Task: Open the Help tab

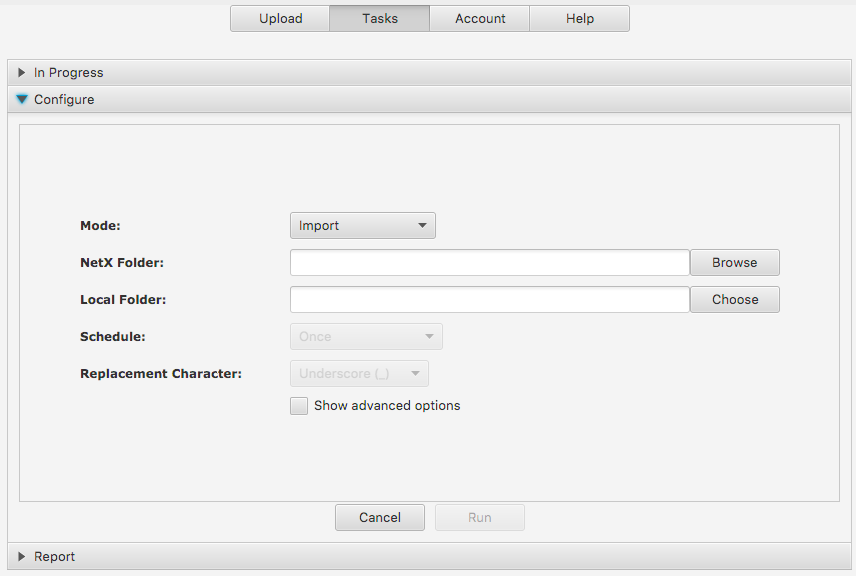Action: pos(580,19)
